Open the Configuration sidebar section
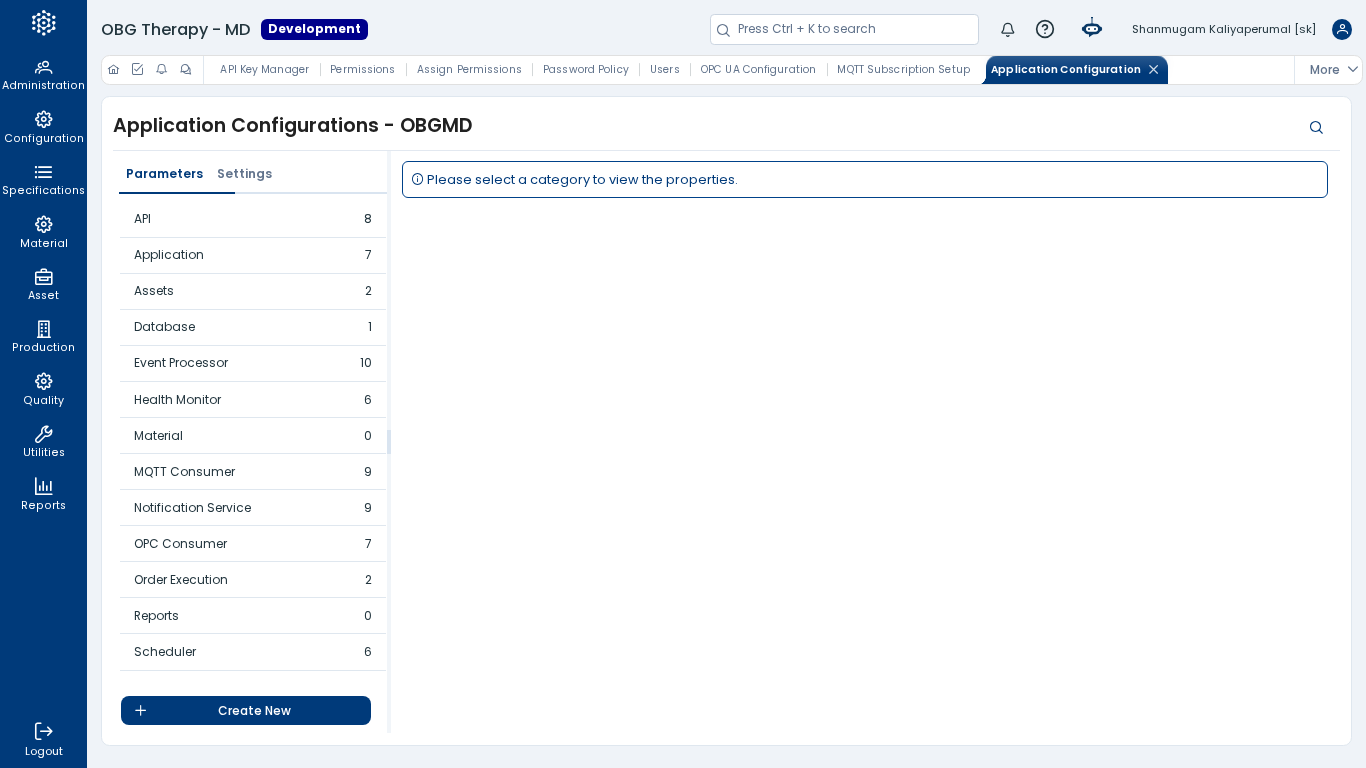Screen dimensions: 1366x768 (43, 128)
